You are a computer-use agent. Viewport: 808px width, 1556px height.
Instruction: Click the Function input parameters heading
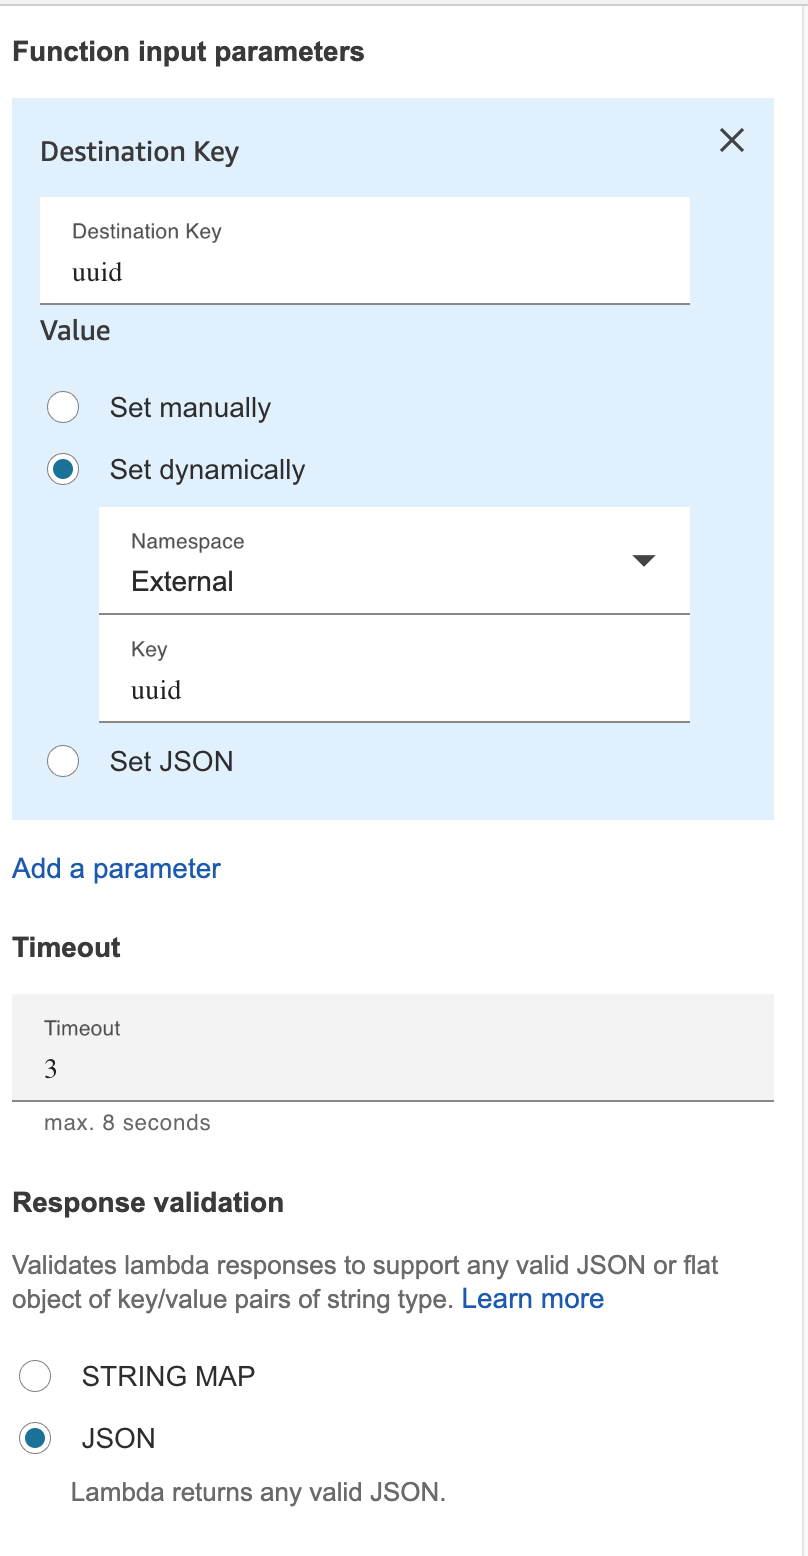click(188, 52)
